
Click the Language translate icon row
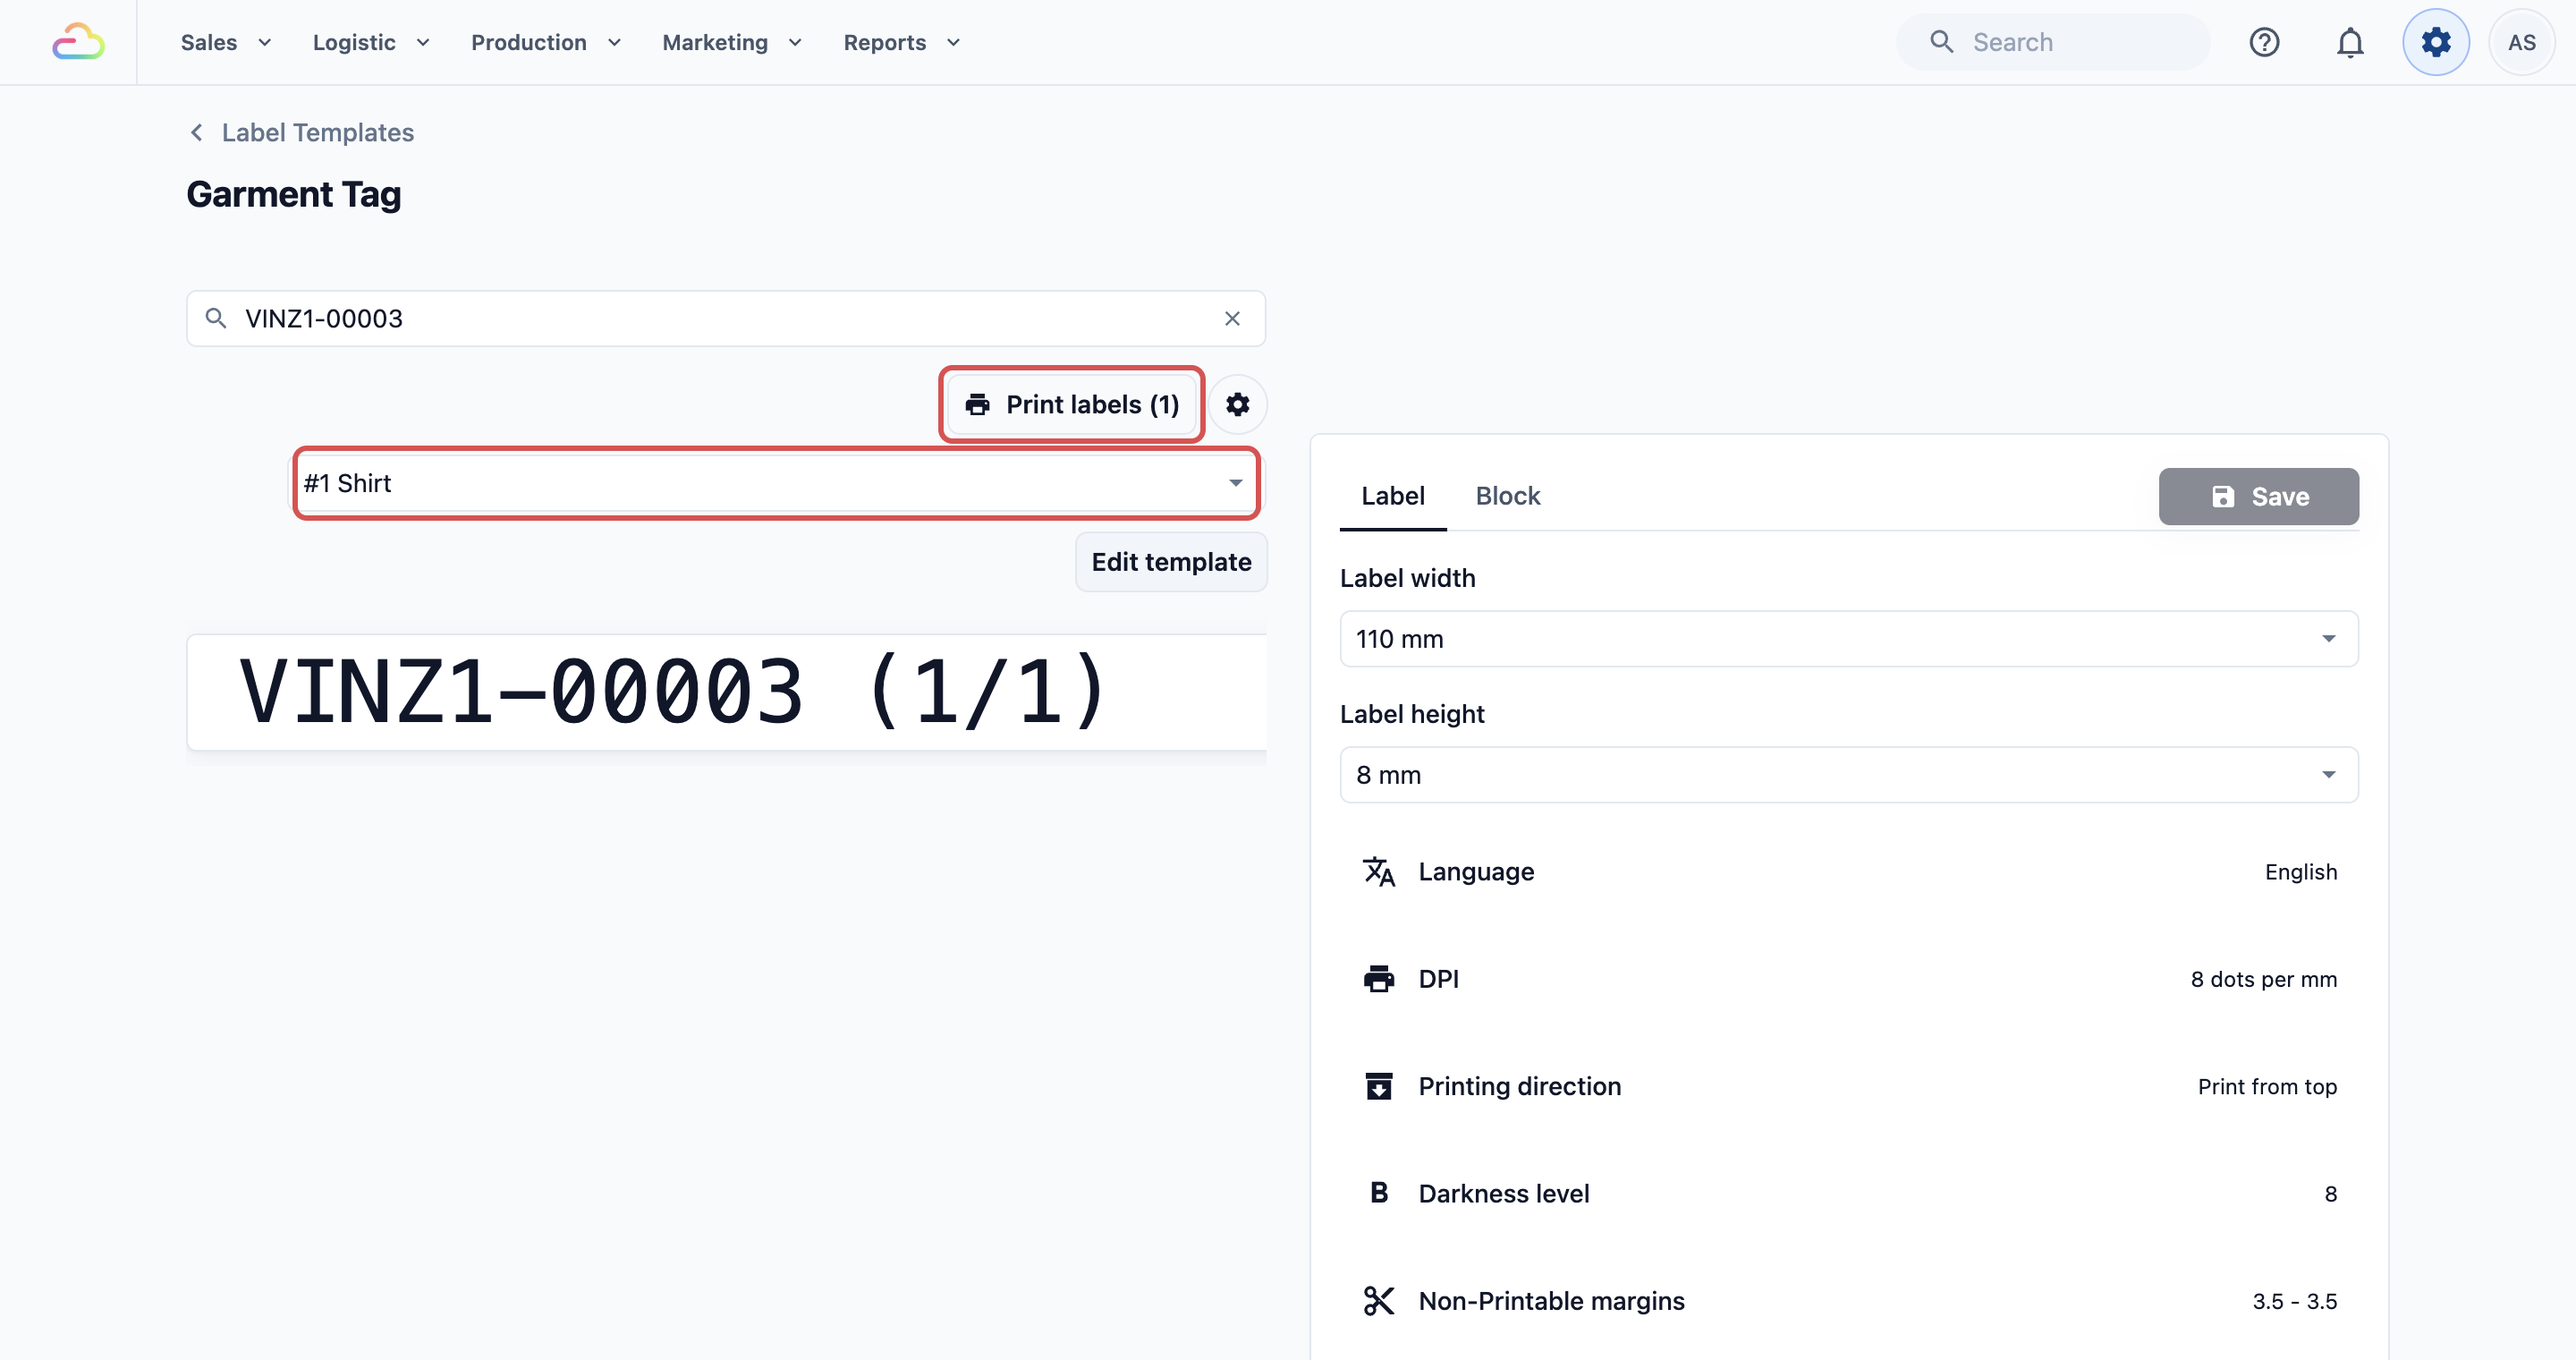(1849, 872)
